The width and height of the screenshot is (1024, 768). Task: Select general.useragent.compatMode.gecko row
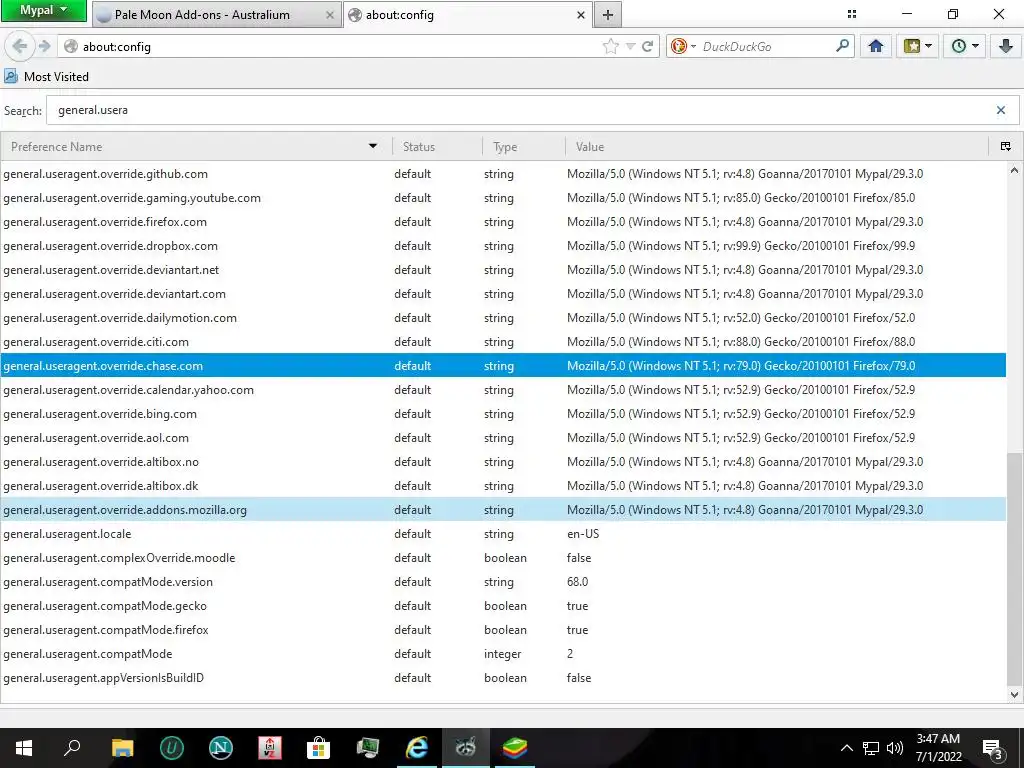tap(503, 606)
